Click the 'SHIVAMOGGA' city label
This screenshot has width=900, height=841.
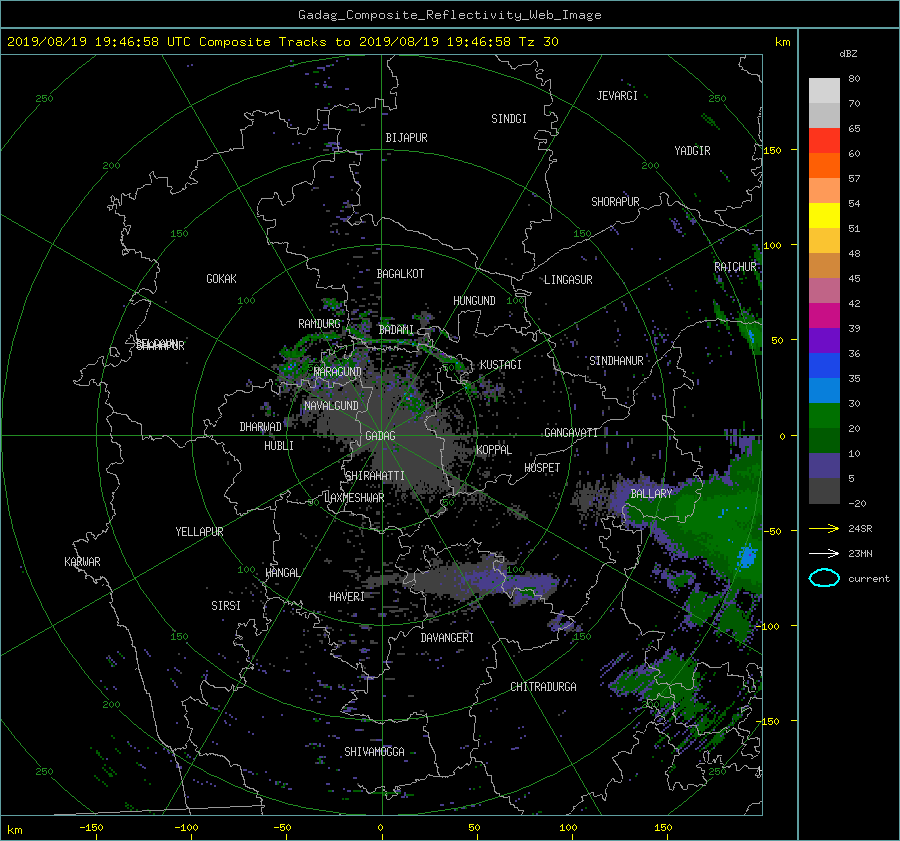[374, 752]
